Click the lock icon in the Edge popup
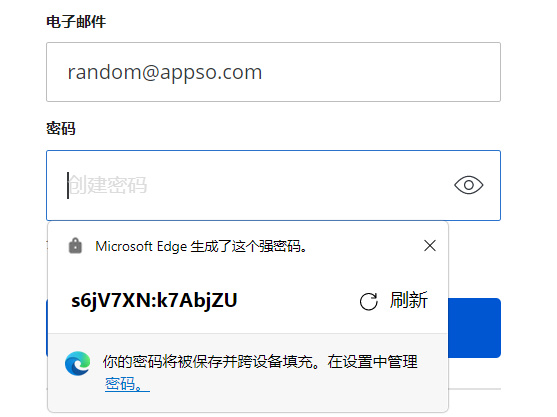Viewport: 557px width, 417px height. point(75,246)
